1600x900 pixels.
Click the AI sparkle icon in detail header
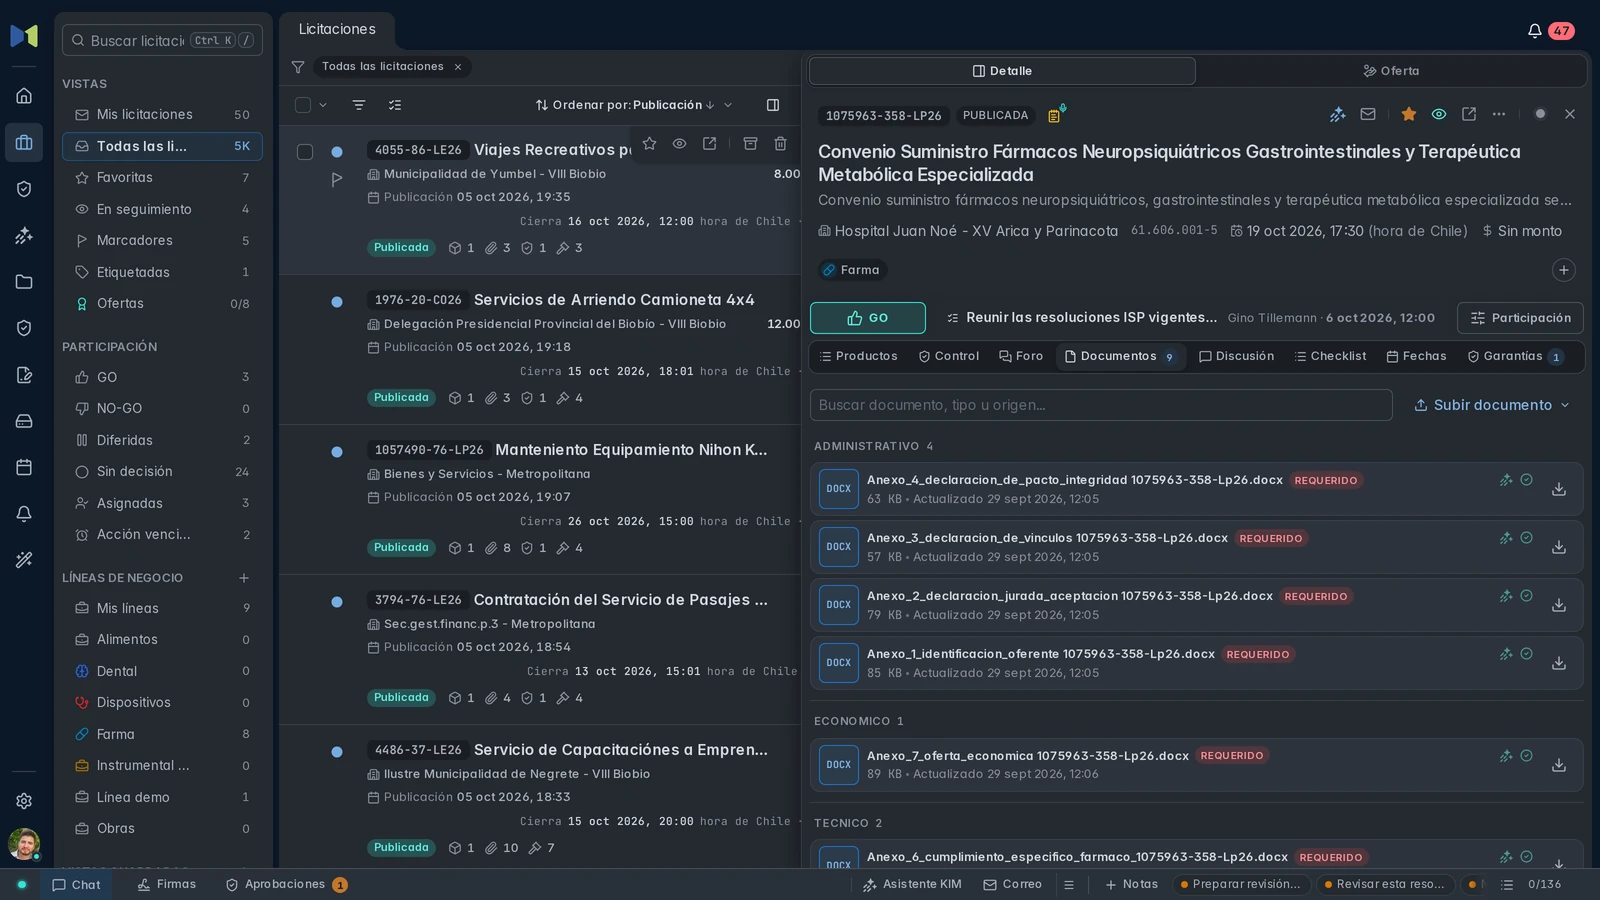coord(1337,114)
